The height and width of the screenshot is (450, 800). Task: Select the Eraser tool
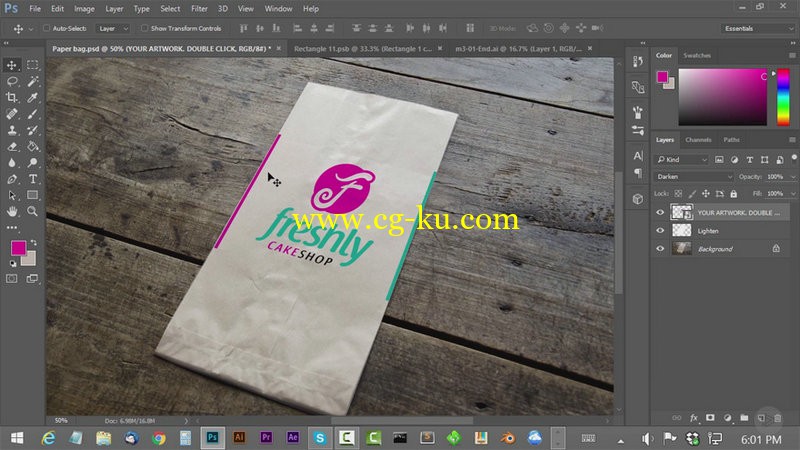11,146
